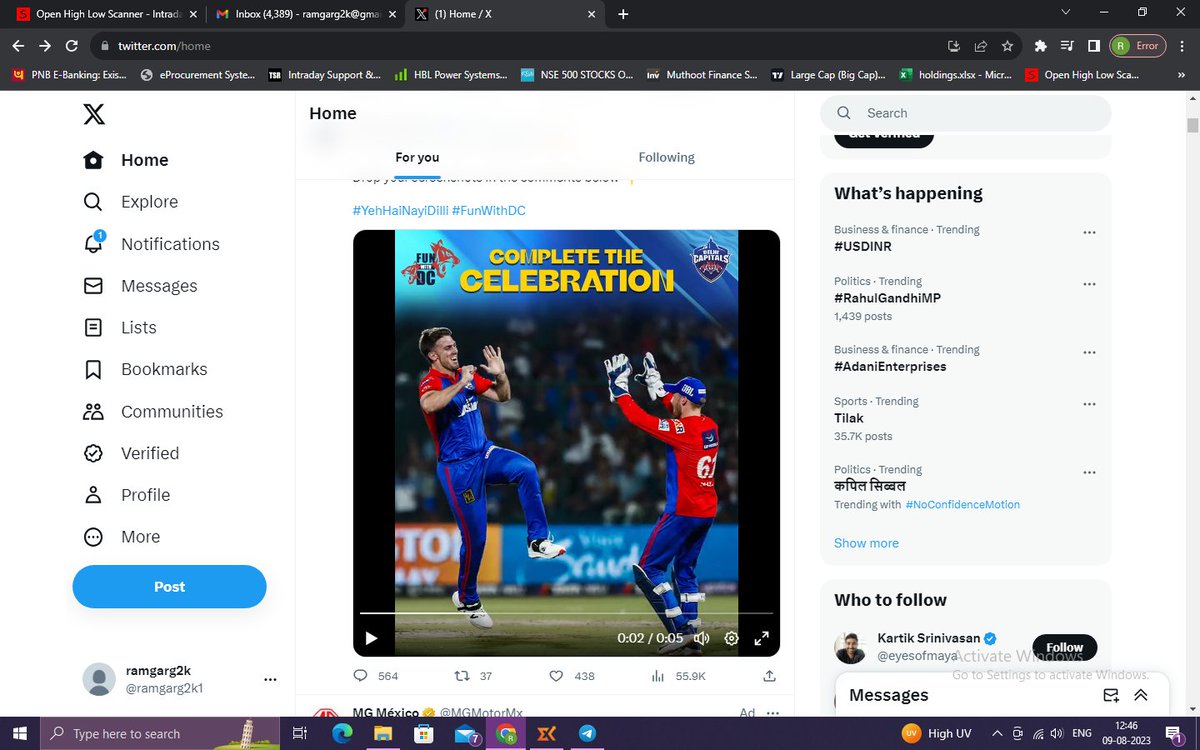Image resolution: width=1200 pixels, height=750 pixels.
Task: Bookmark this page with star icon
Action: pyautogui.click(x=1007, y=46)
